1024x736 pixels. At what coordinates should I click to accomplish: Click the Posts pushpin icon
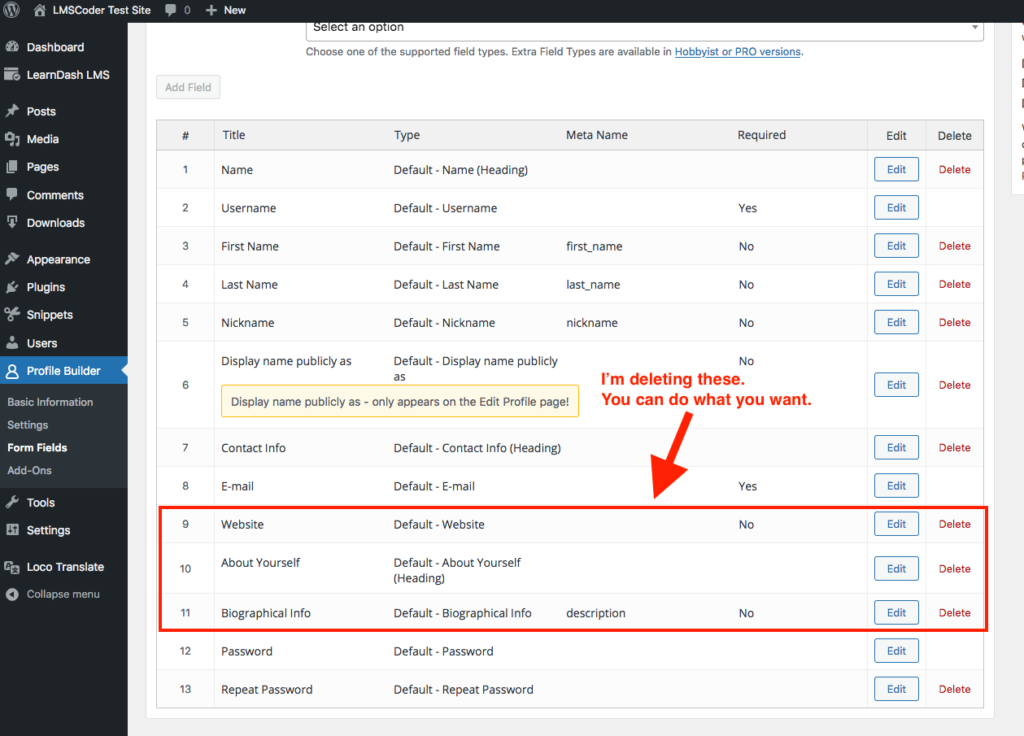point(12,111)
